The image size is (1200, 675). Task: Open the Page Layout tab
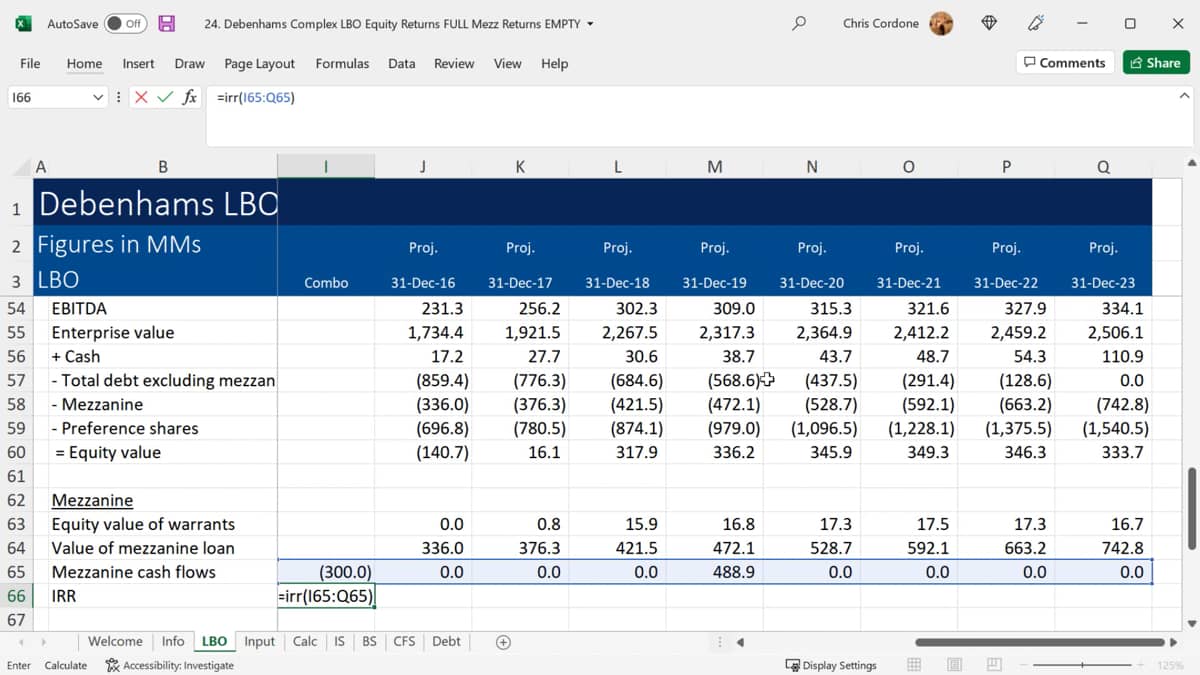[x=259, y=63]
